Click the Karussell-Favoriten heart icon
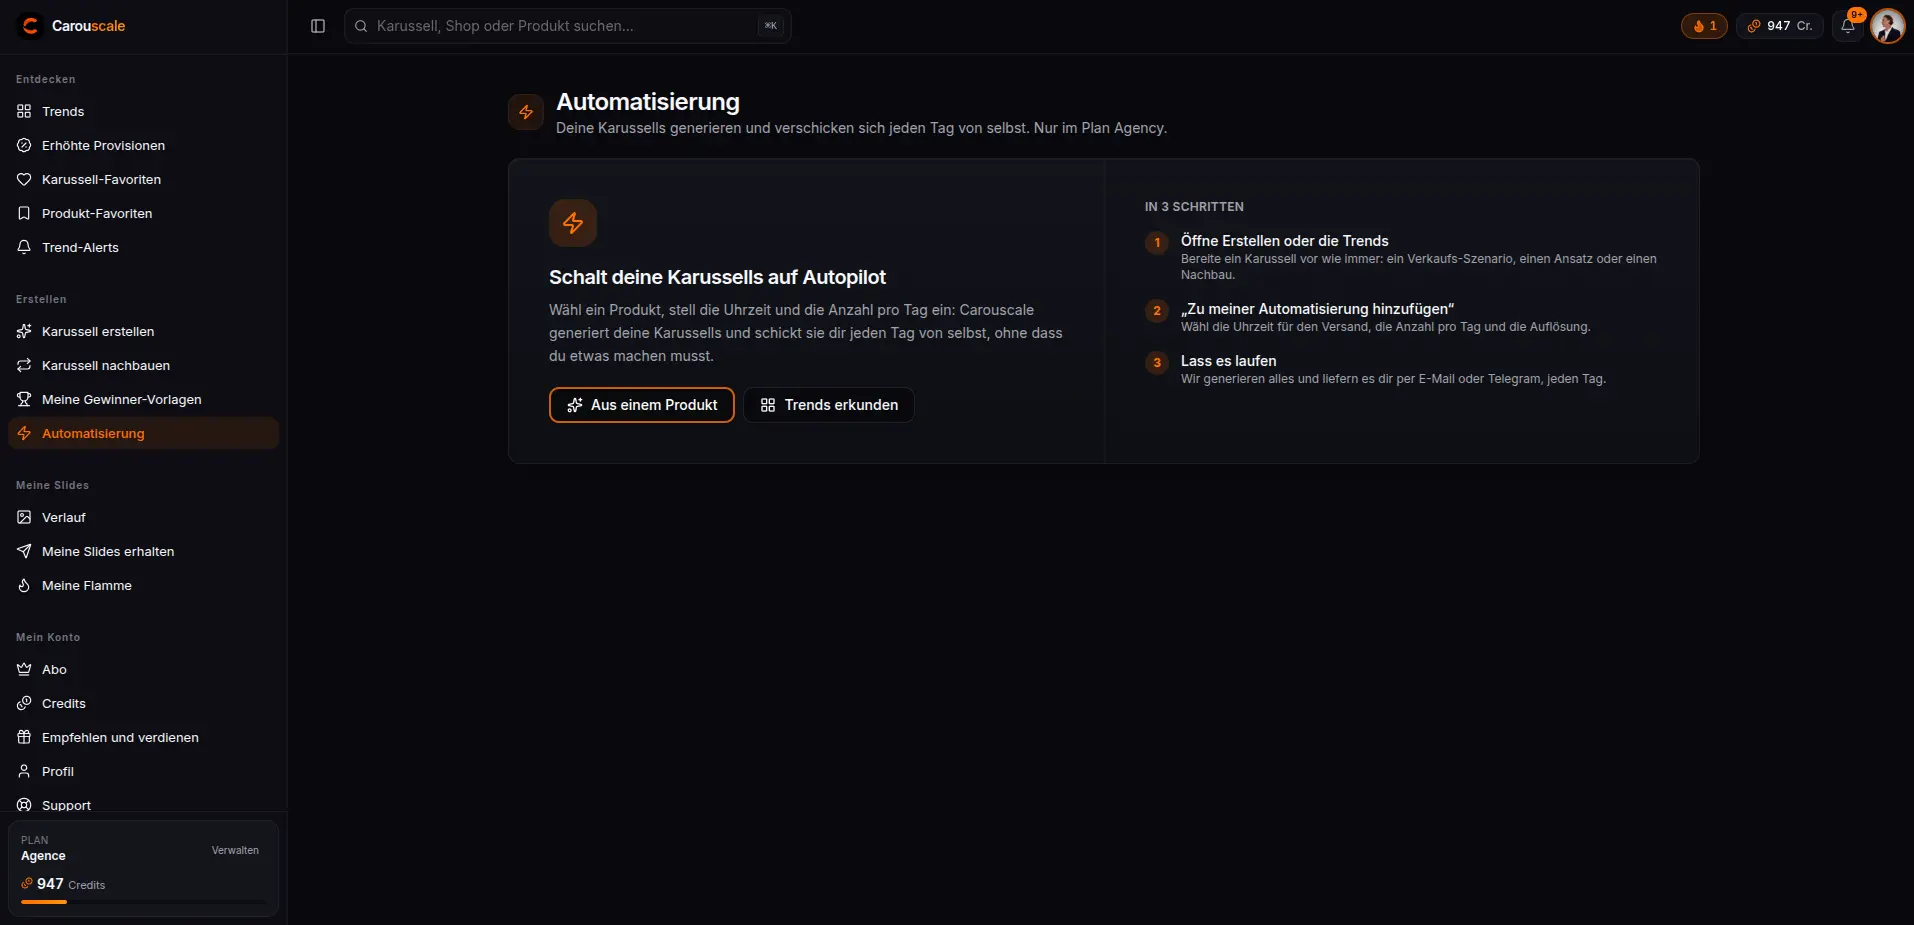Screen dimensions: 1914x925 pyautogui.click(x=24, y=179)
